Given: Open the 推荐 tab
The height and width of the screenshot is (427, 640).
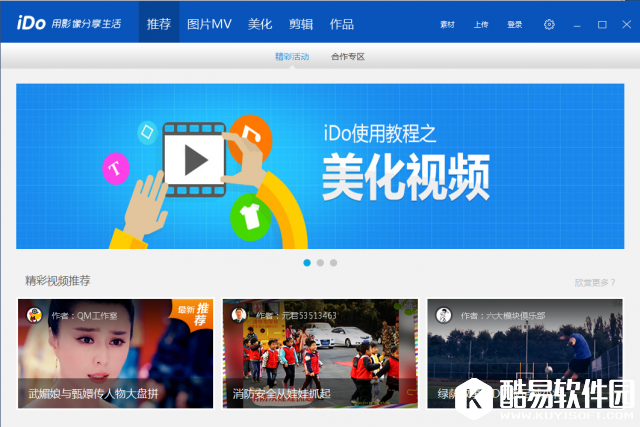Looking at the screenshot, I should point(159,24).
